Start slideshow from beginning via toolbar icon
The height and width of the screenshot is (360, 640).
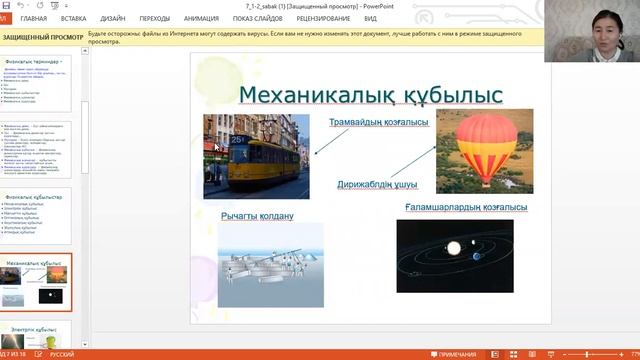click(x=55, y=6)
